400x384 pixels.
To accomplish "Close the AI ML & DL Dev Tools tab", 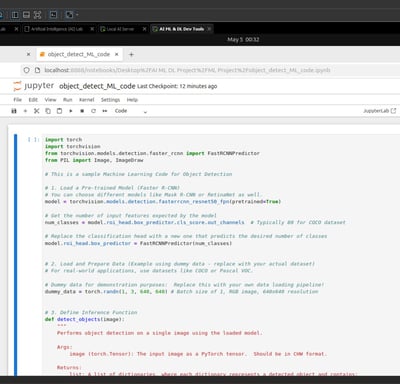I will point(209,29).
